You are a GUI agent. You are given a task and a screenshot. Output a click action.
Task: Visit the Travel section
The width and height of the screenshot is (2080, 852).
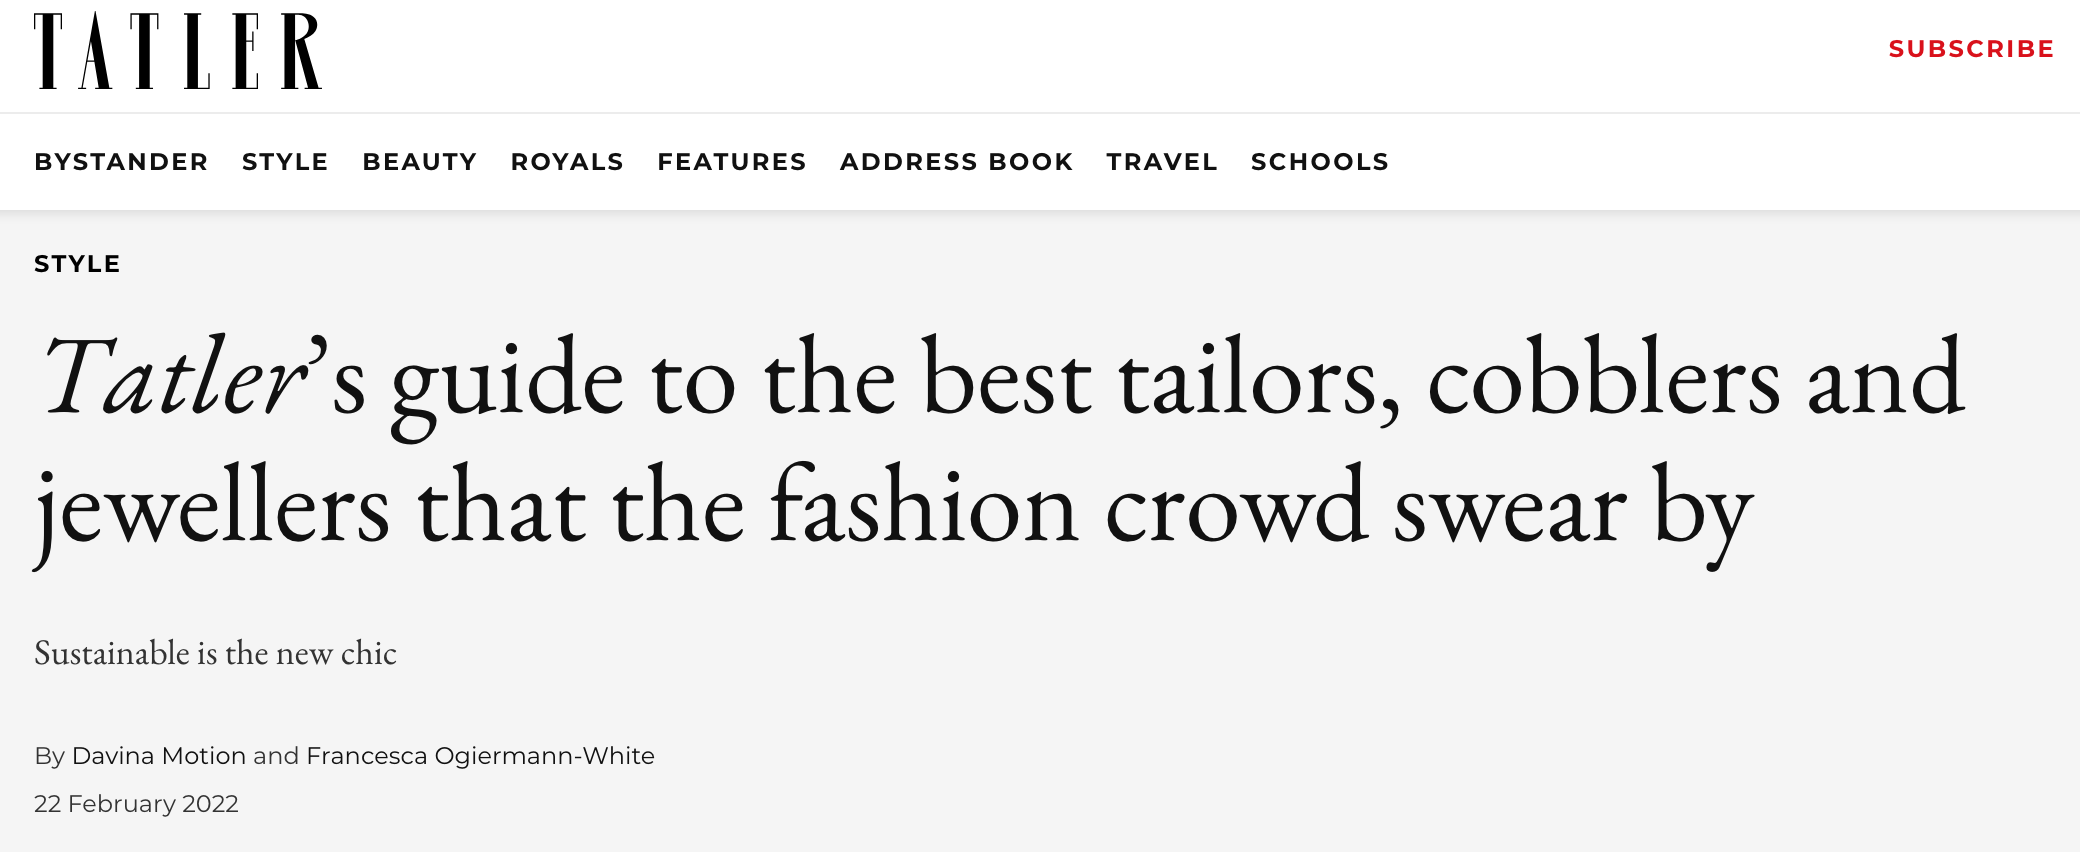coord(1162,162)
